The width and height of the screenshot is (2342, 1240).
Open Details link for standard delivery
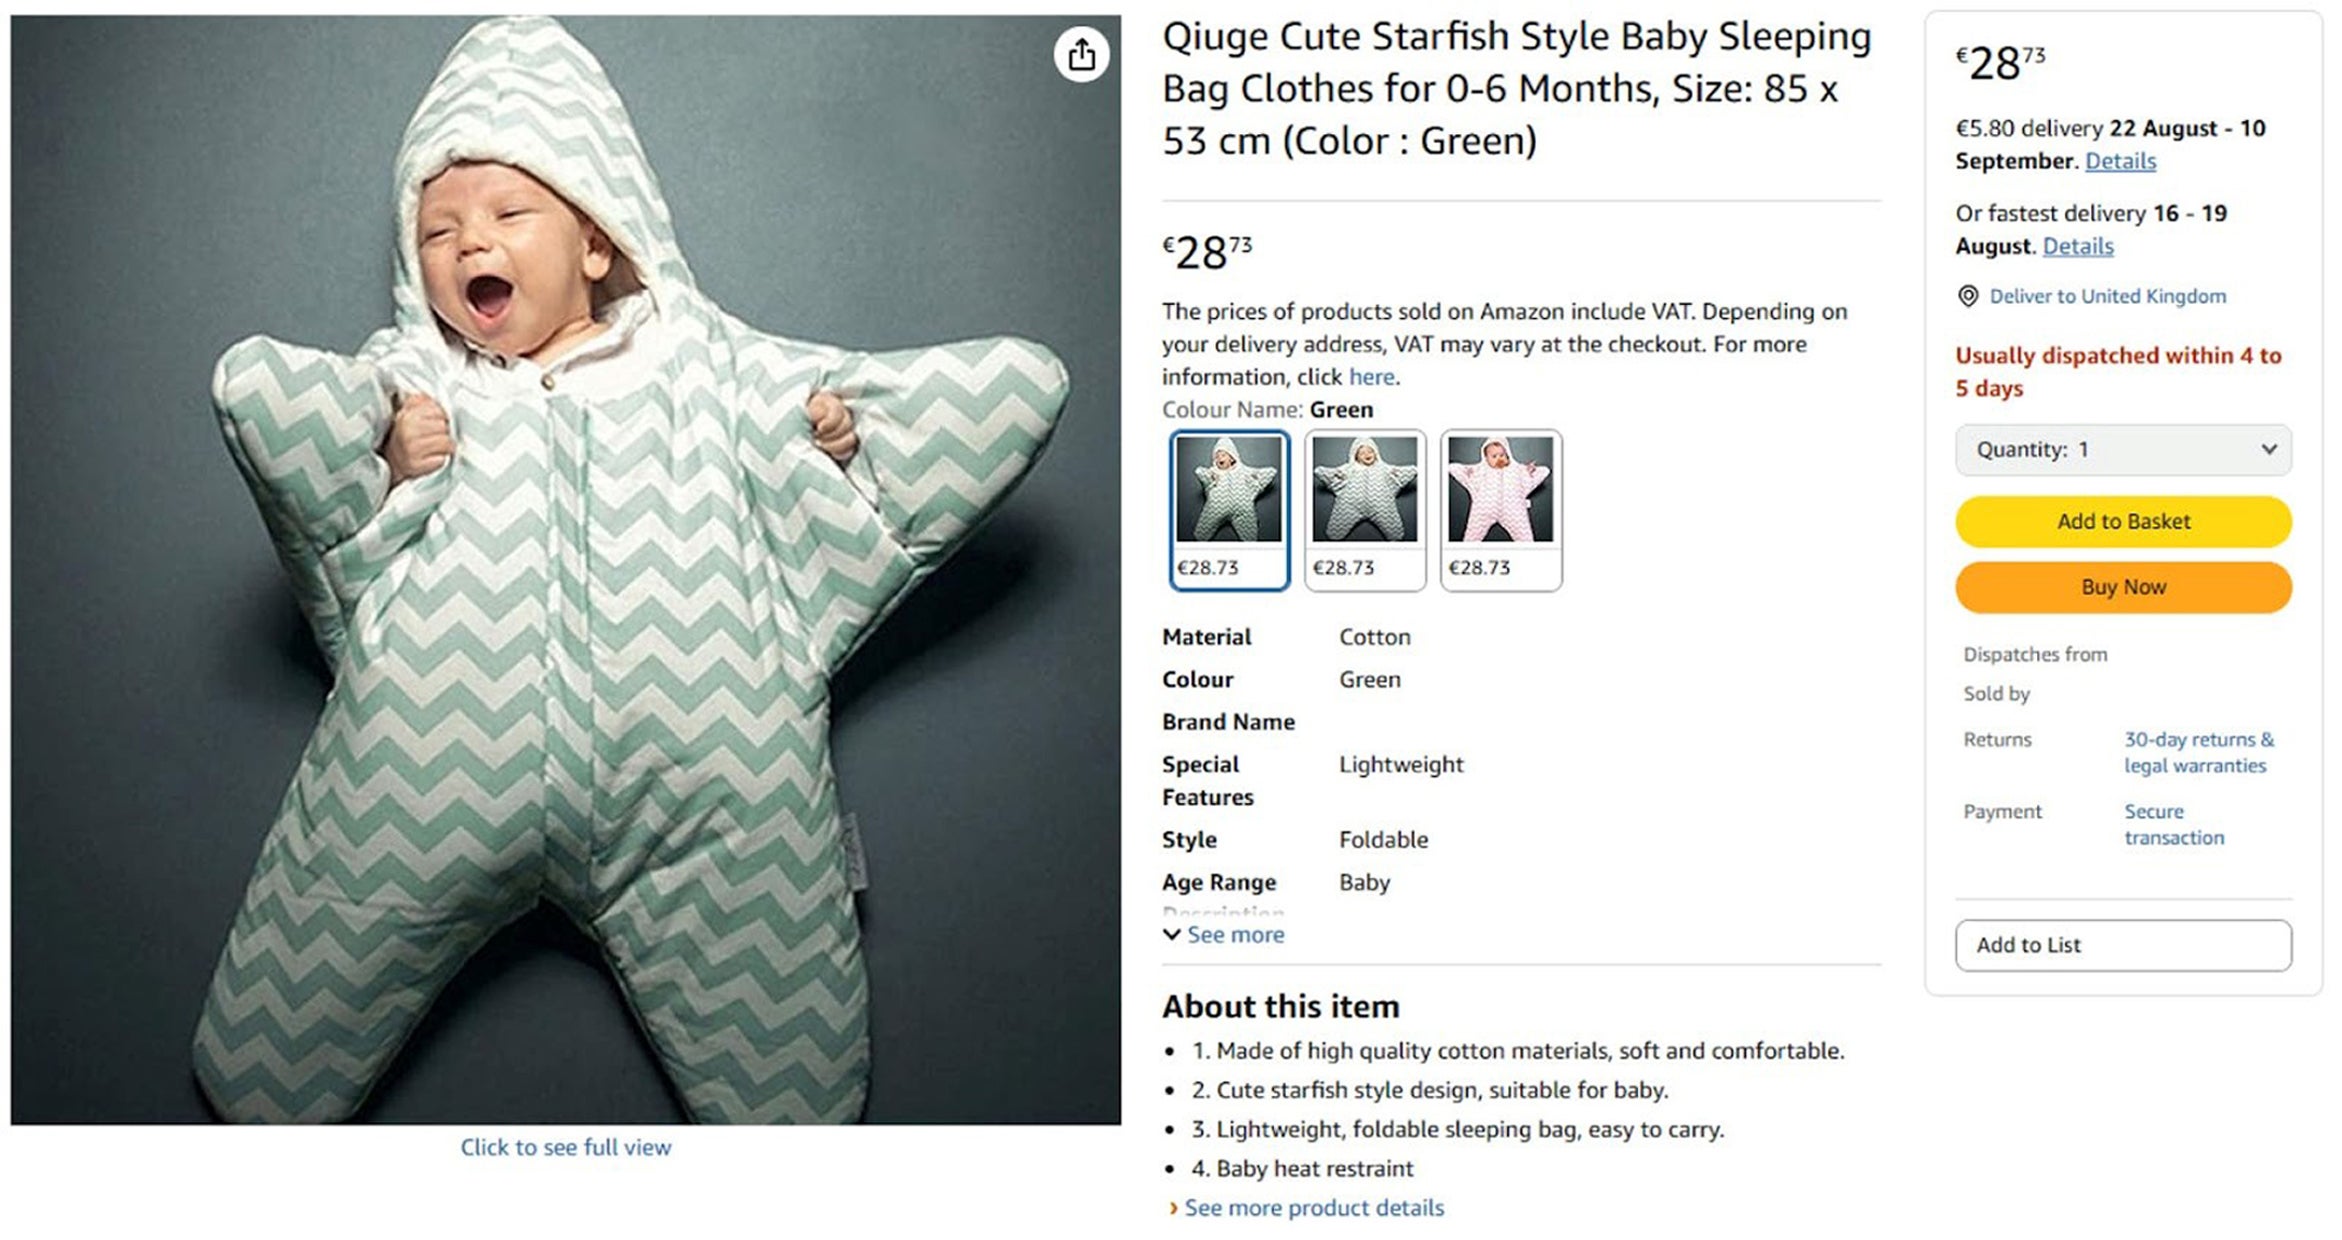(x=2120, y=161)
